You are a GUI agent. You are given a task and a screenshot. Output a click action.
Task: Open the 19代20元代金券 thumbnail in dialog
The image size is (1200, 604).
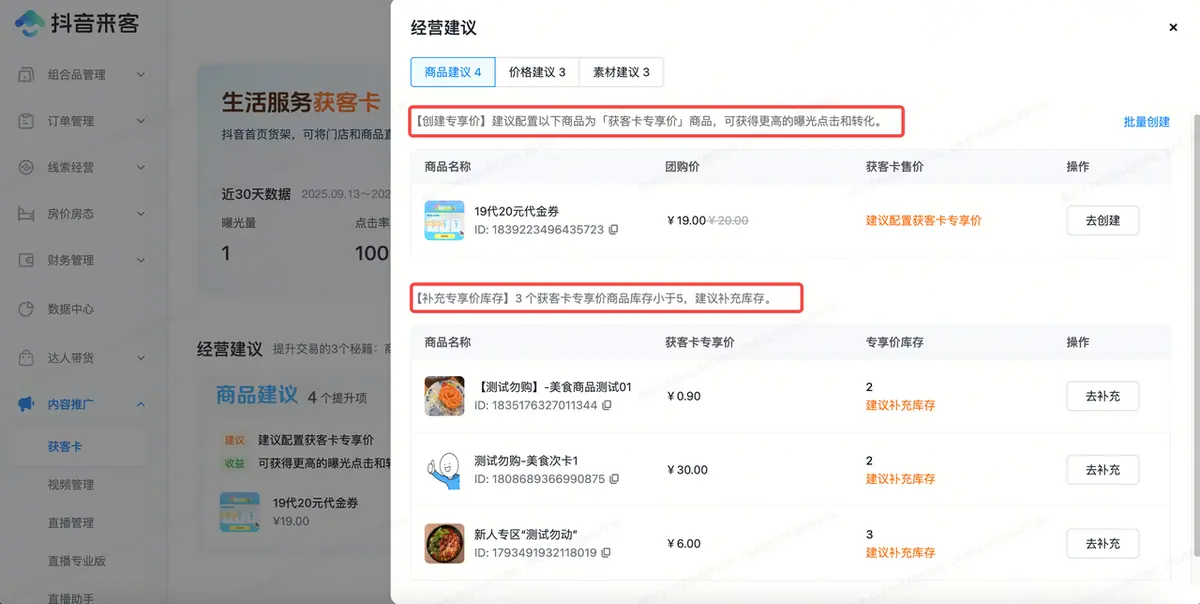pos(444,221)
